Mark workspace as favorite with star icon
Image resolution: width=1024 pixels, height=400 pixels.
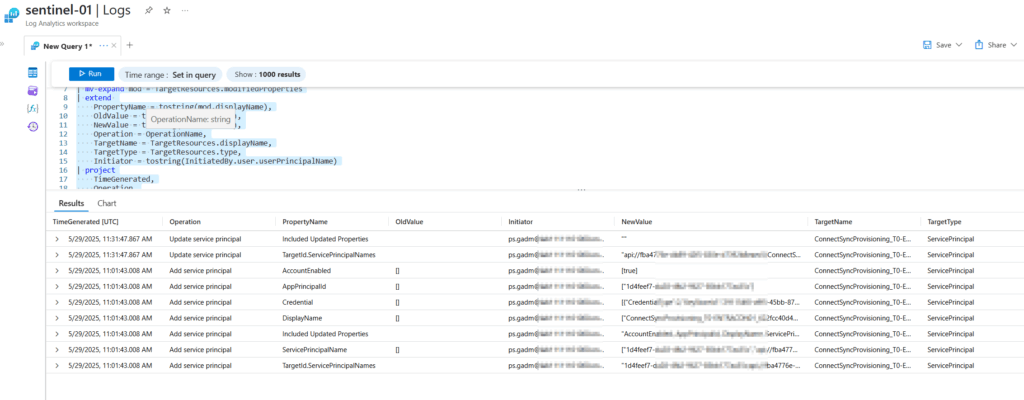[x=166, y=11]
